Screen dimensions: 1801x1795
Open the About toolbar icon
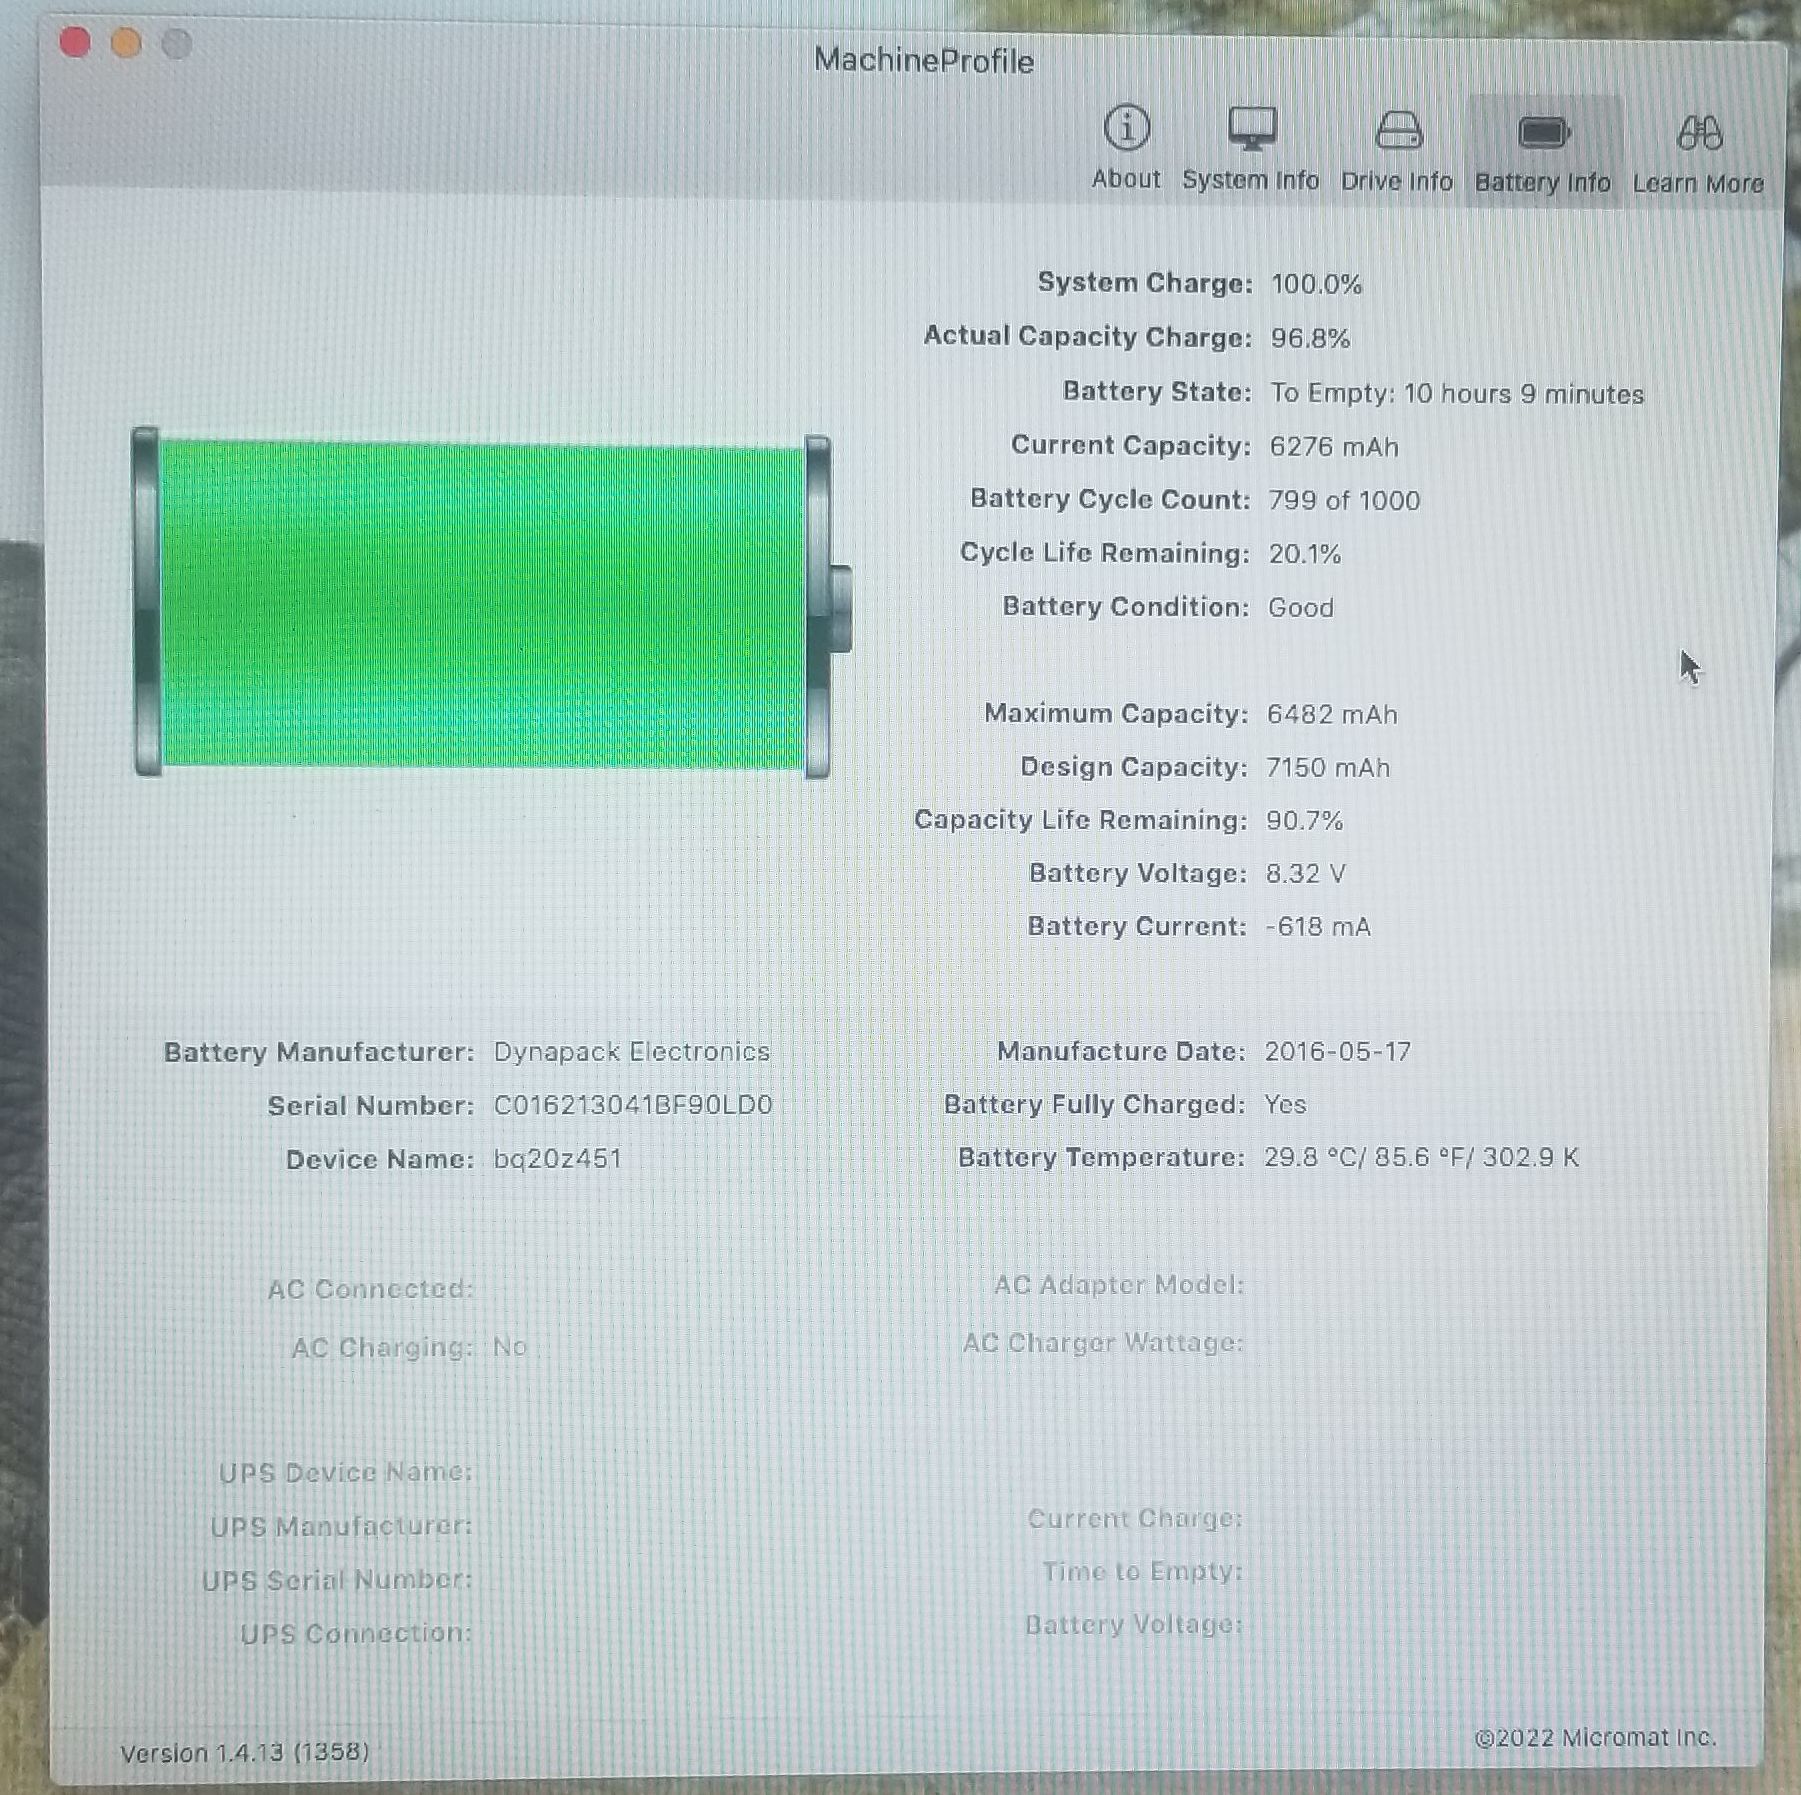[1126, 147]
